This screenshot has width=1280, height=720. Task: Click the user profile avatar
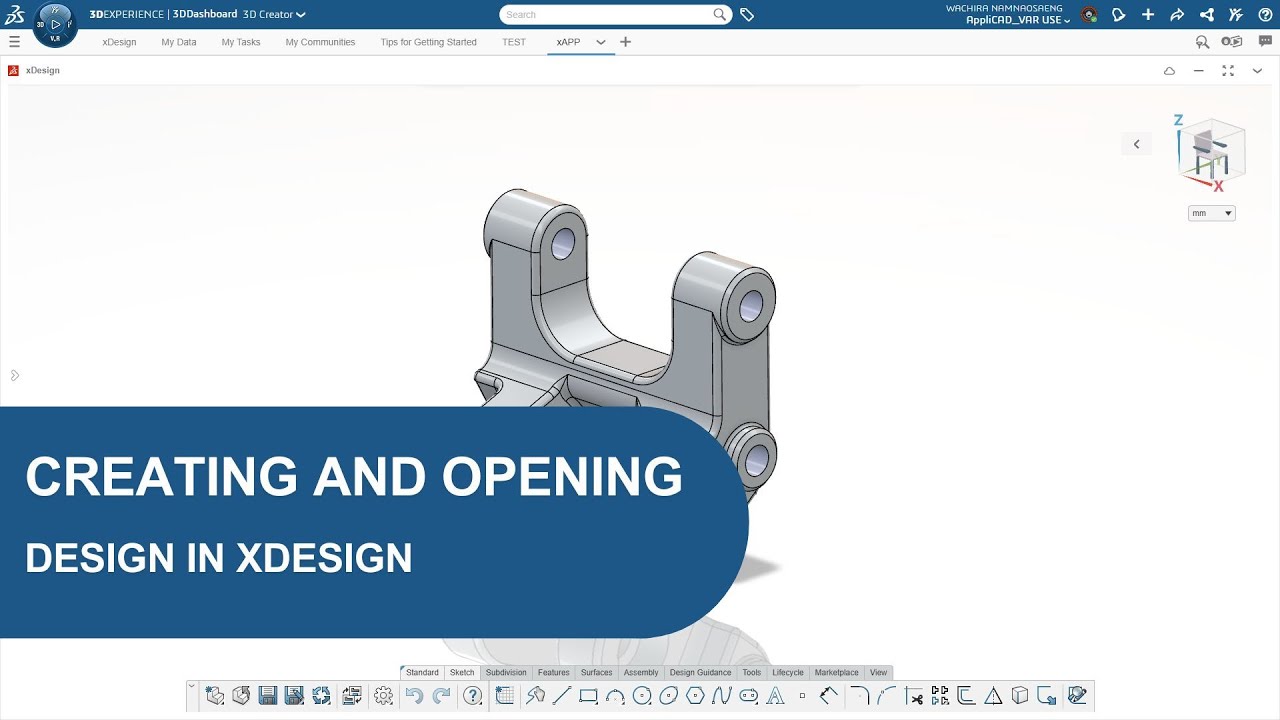pos(1089,15)
